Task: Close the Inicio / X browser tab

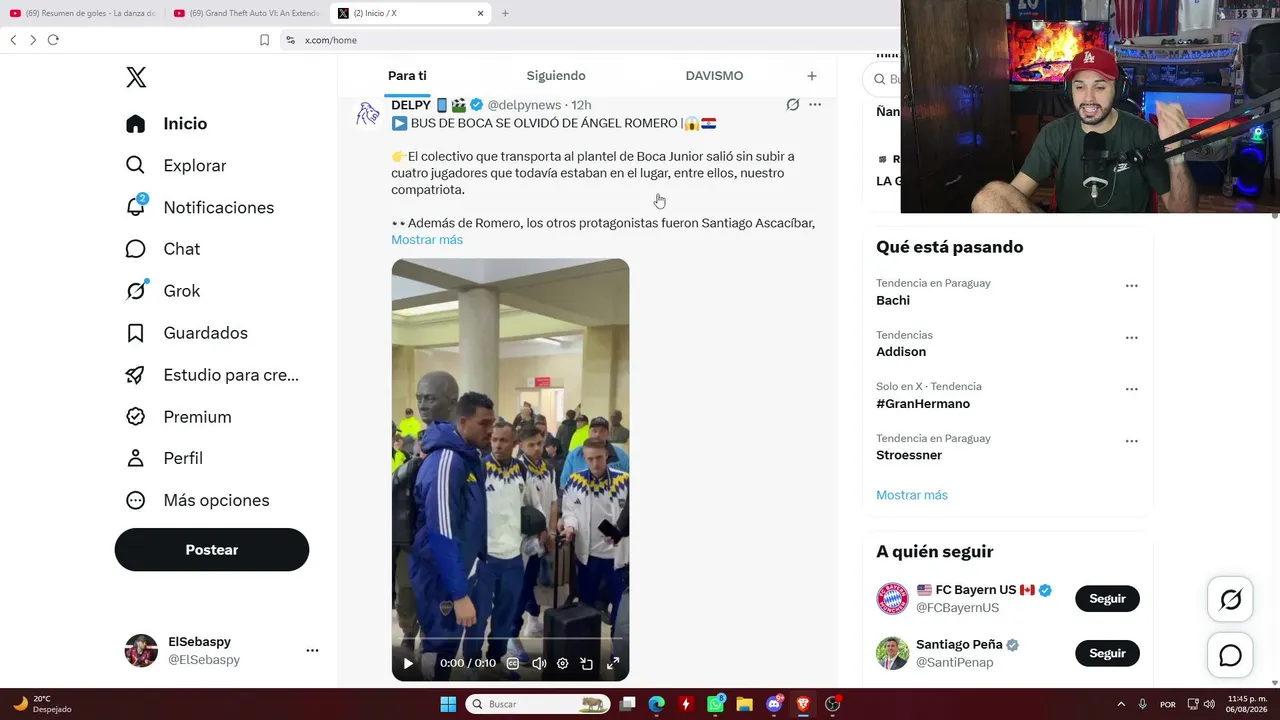Action: pos(480,13)
